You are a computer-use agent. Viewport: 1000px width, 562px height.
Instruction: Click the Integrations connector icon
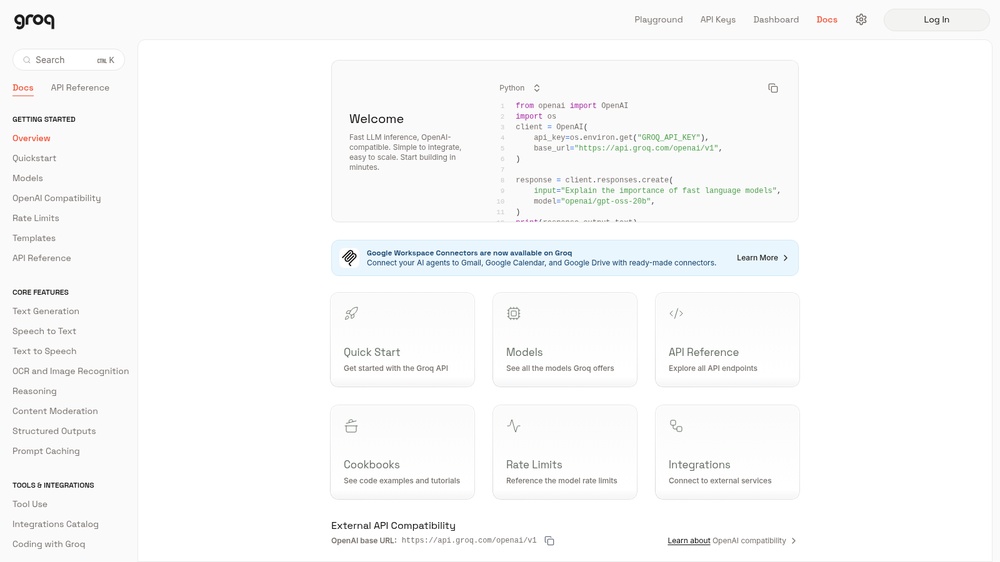click(x=676, y=425)
